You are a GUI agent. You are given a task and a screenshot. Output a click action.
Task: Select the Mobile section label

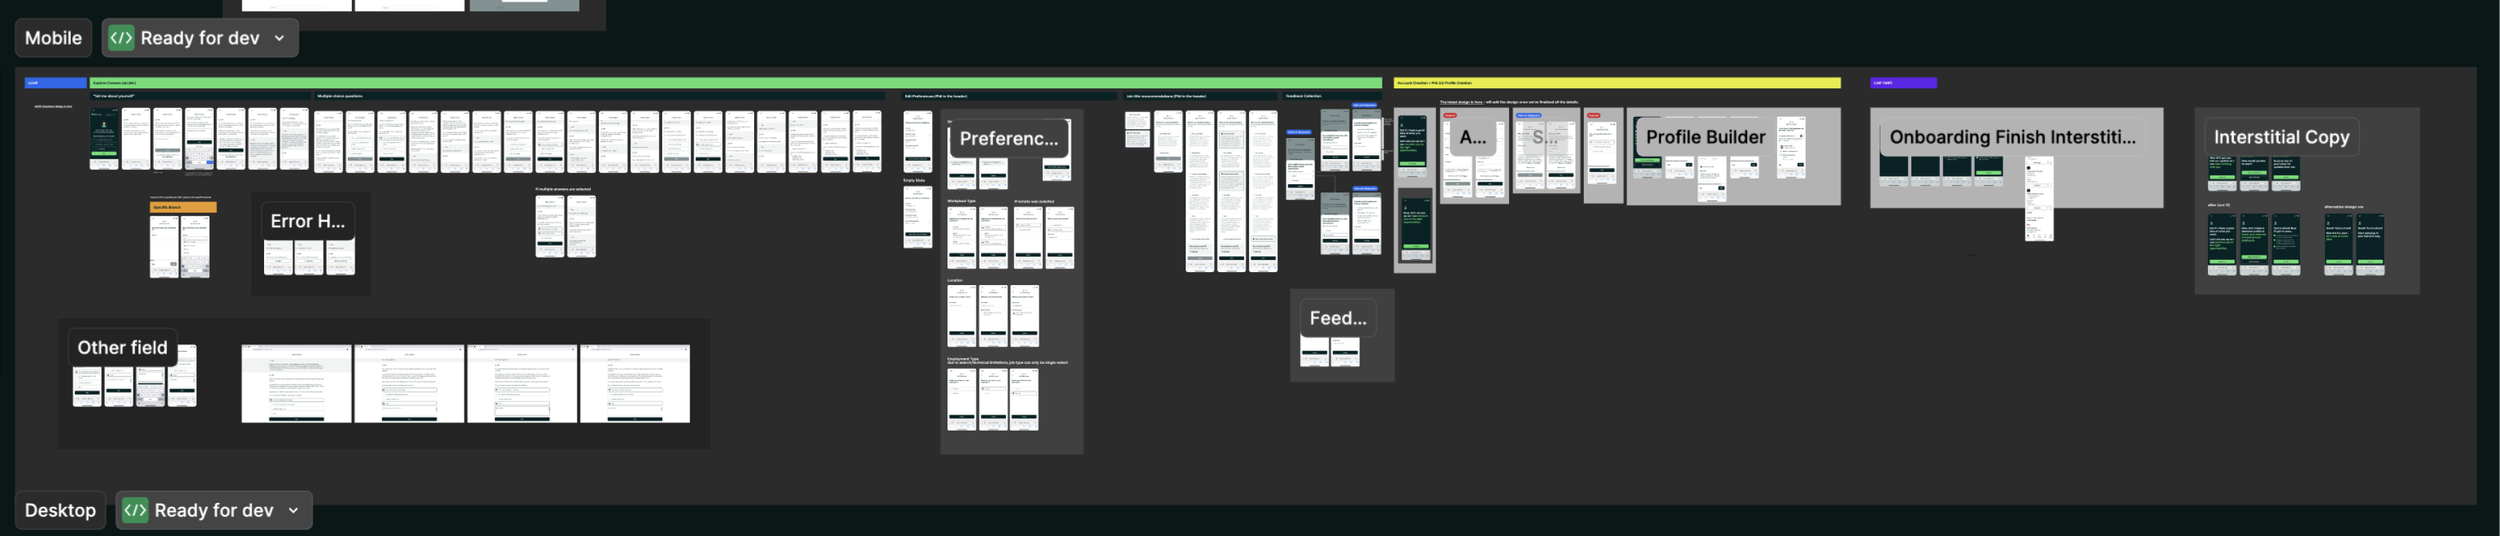pyautogui.click(x=53, y=38)
